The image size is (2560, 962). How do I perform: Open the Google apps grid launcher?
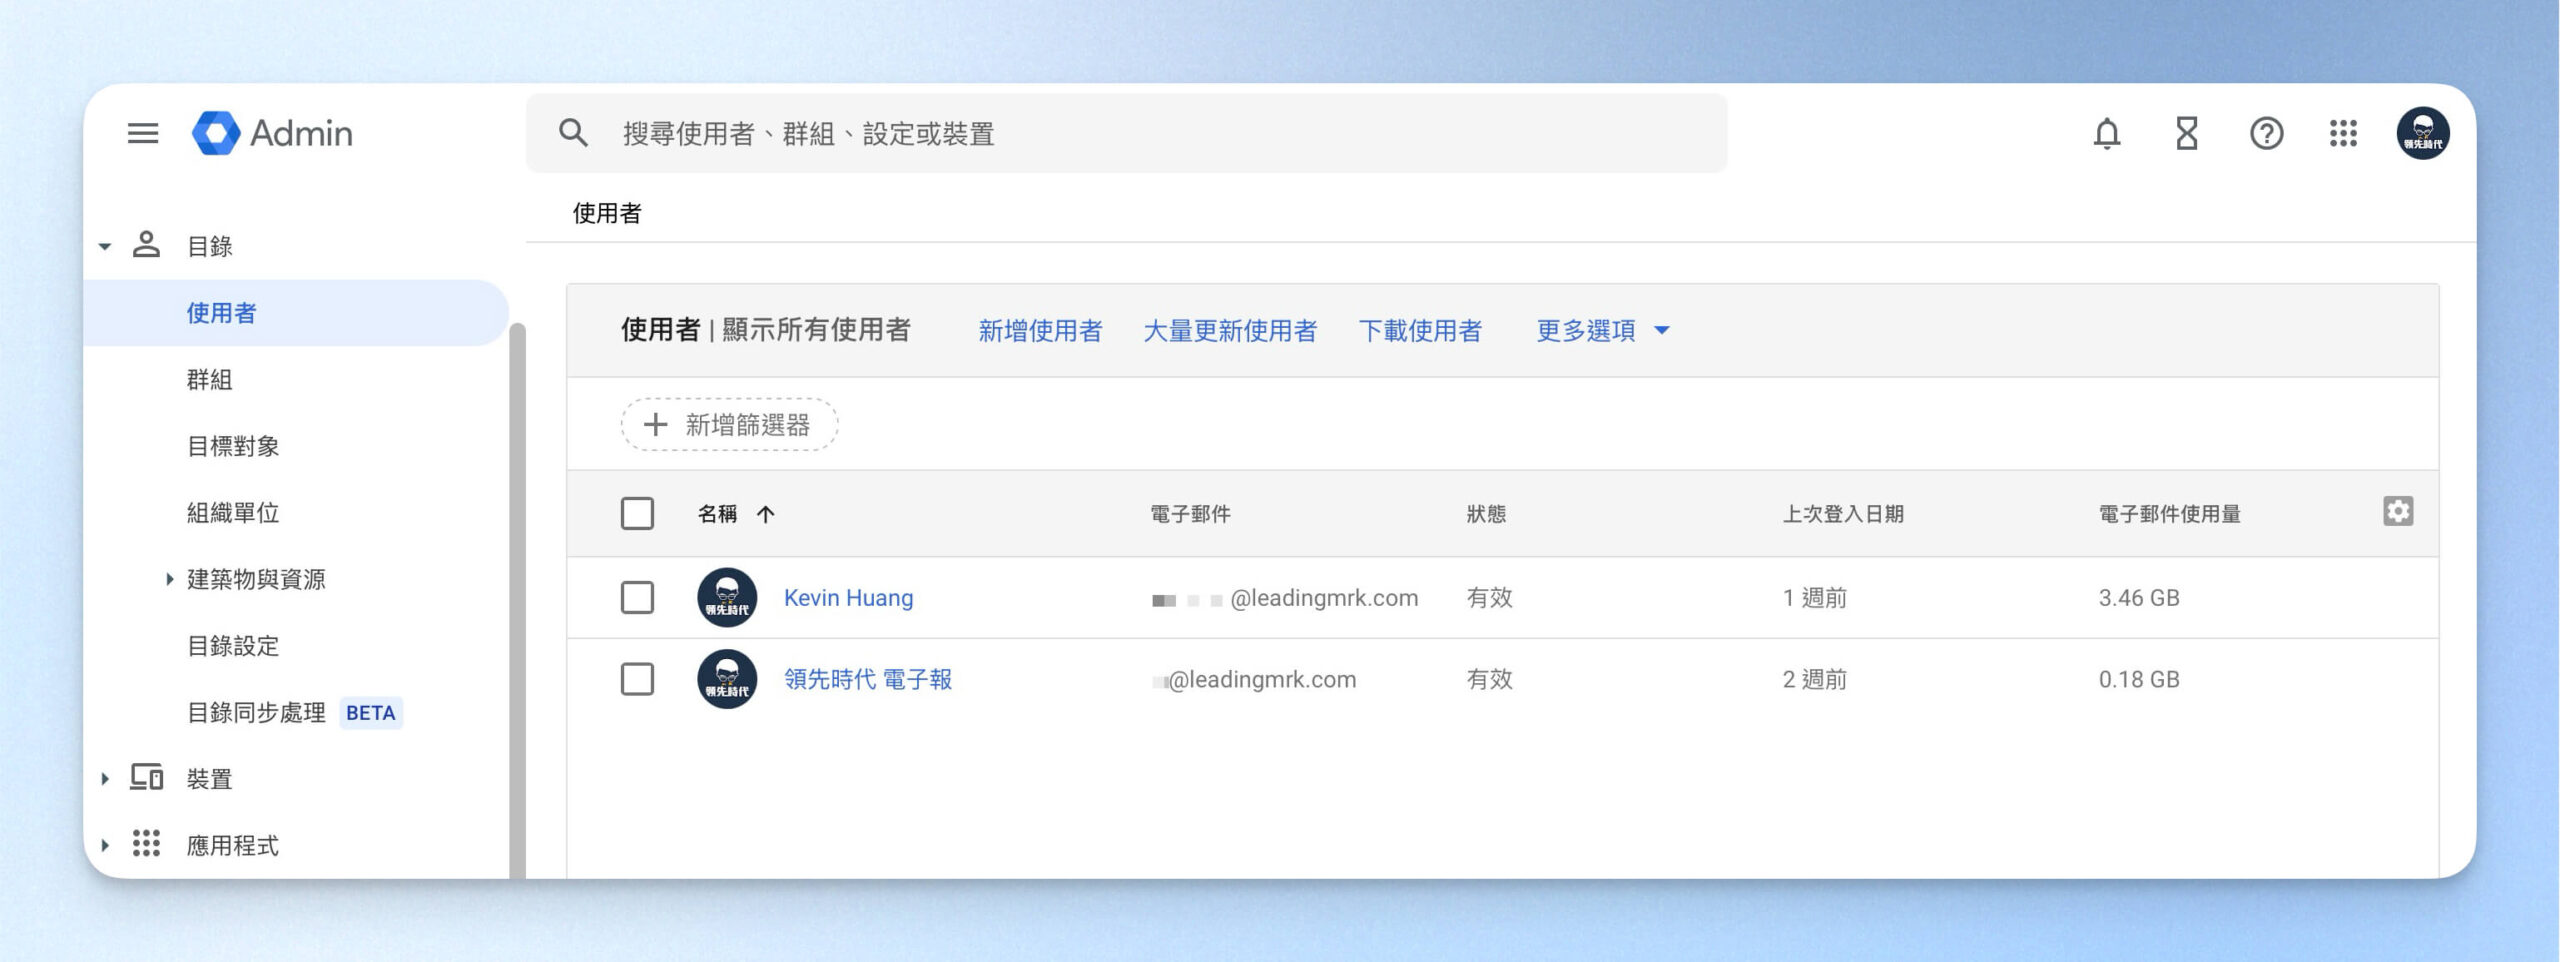click(2343, 133)
